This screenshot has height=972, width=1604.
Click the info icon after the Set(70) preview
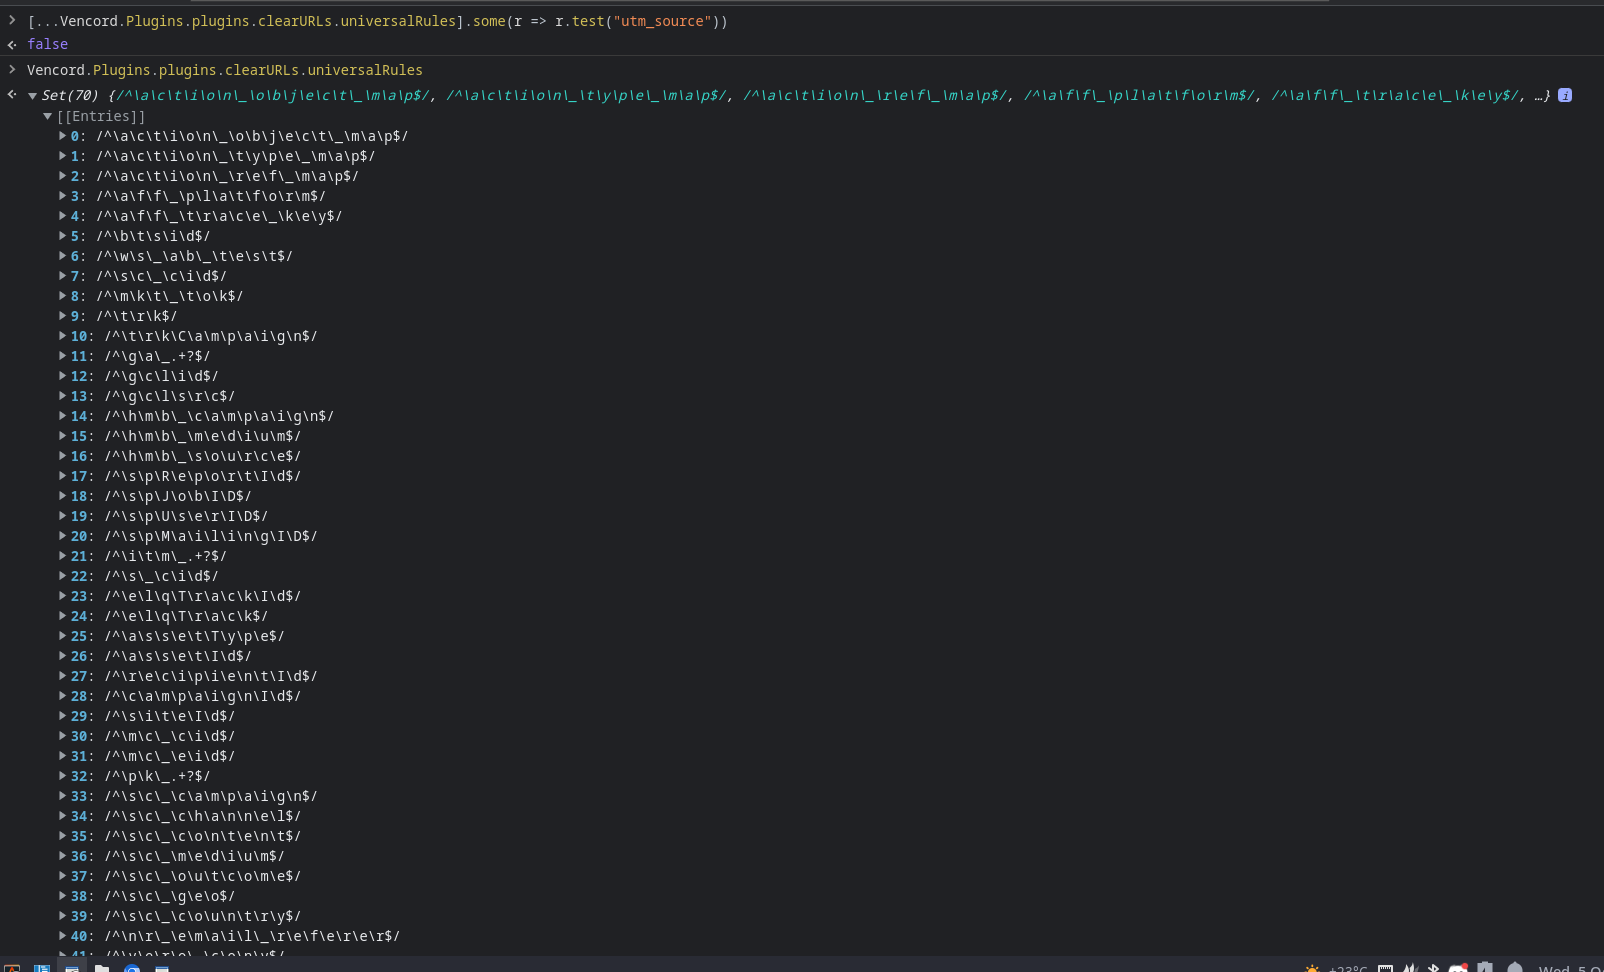1565,95
